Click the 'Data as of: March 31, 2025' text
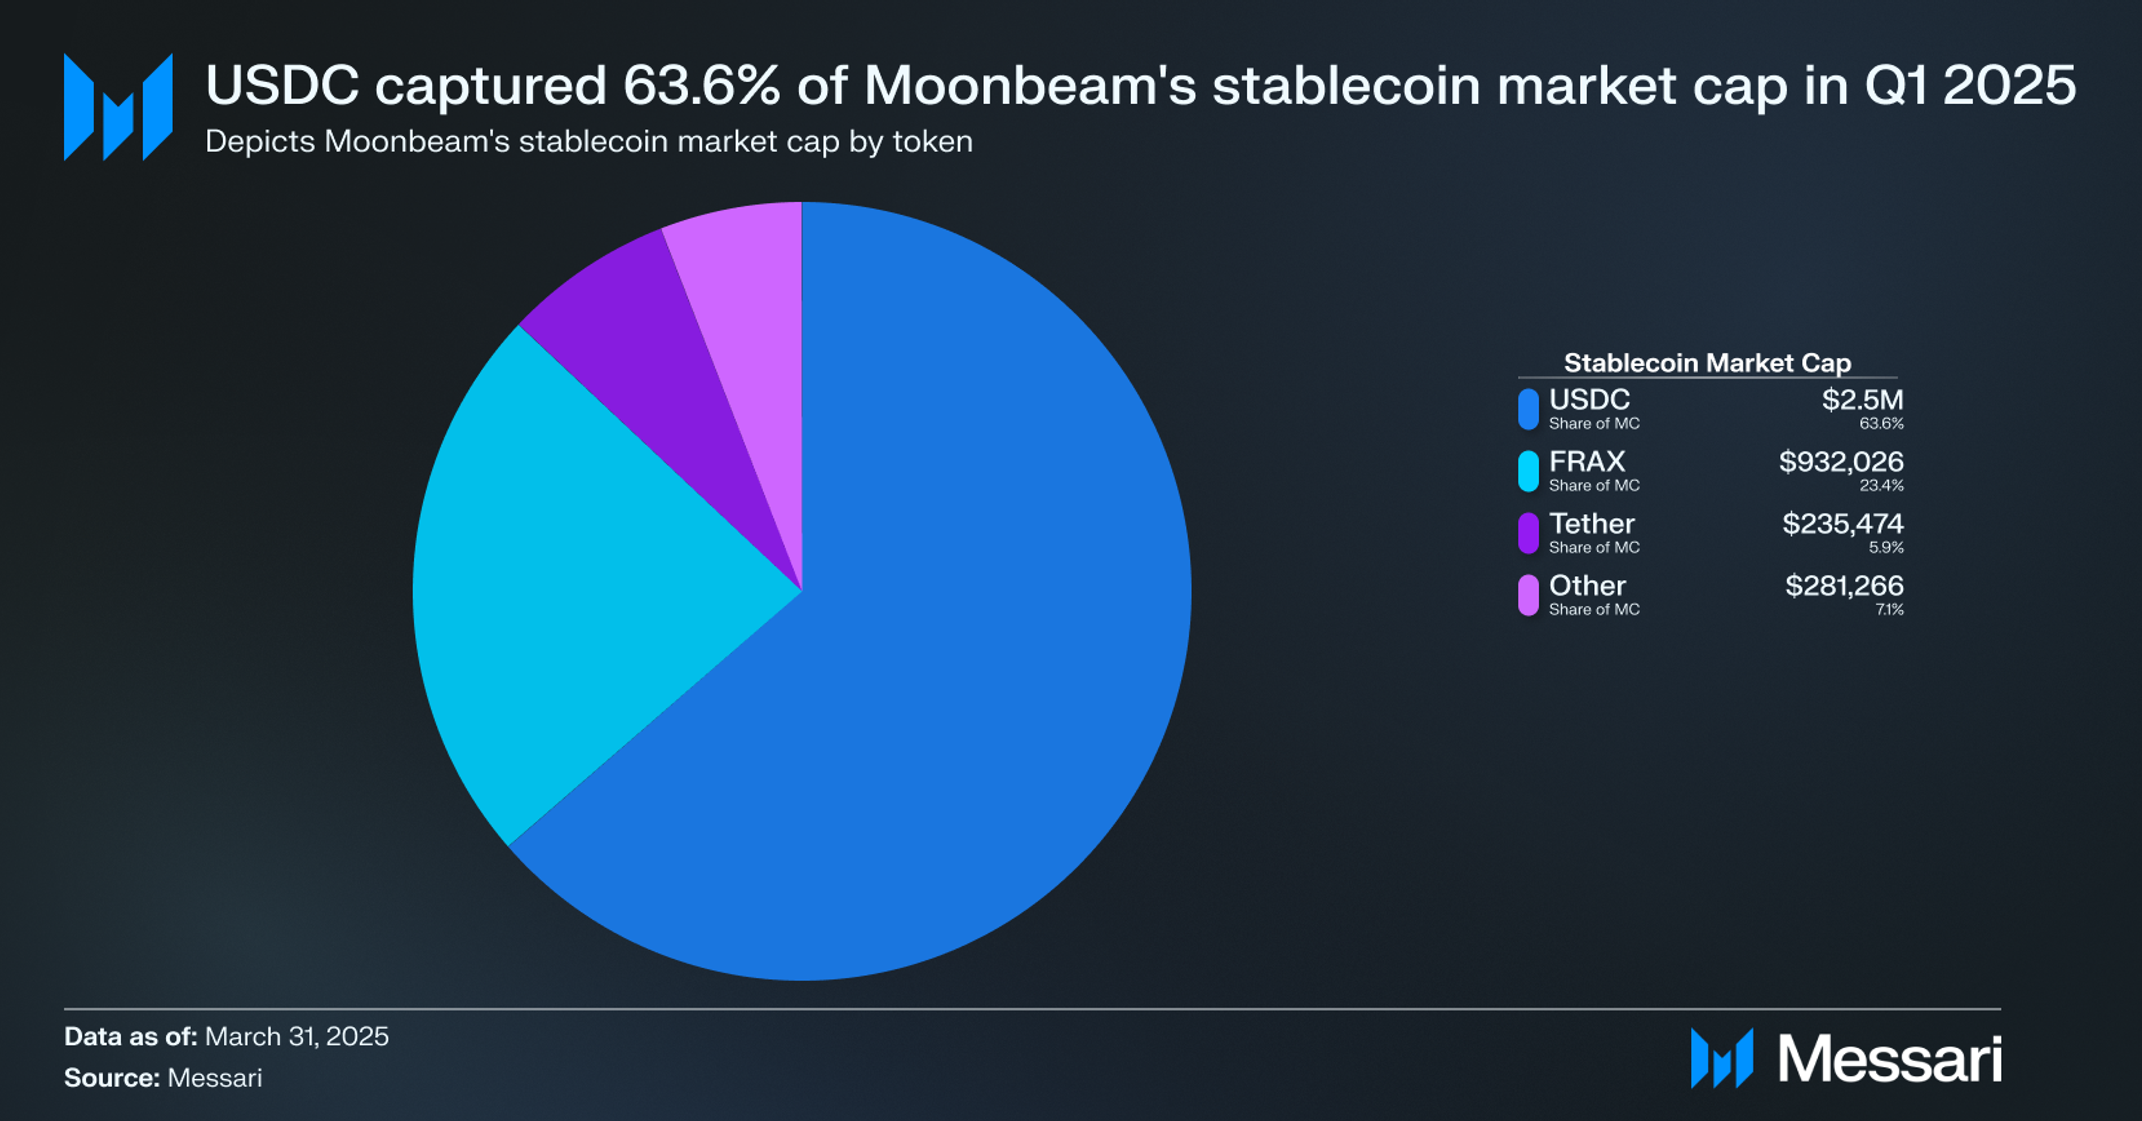 tap(226, 1036)
